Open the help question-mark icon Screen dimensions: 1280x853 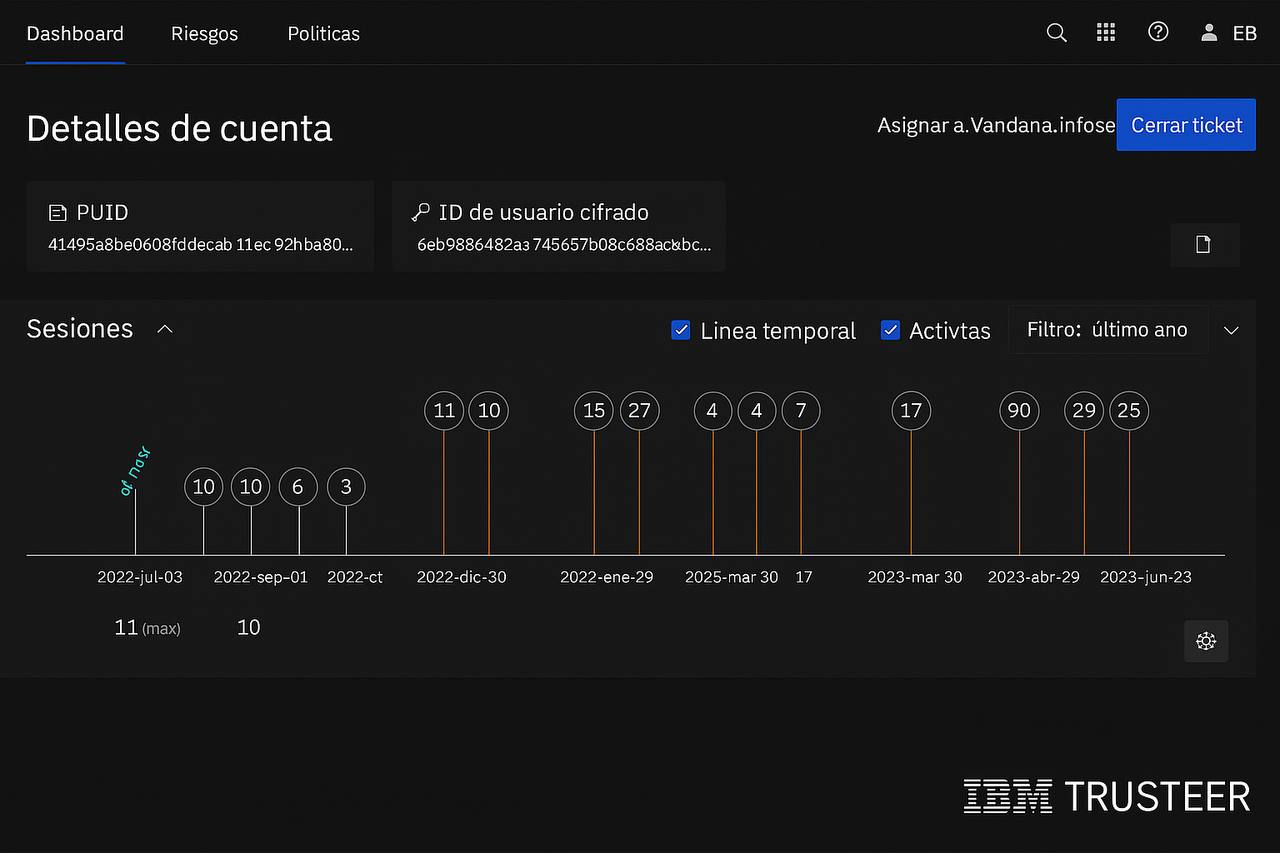tap(1158, 32)
